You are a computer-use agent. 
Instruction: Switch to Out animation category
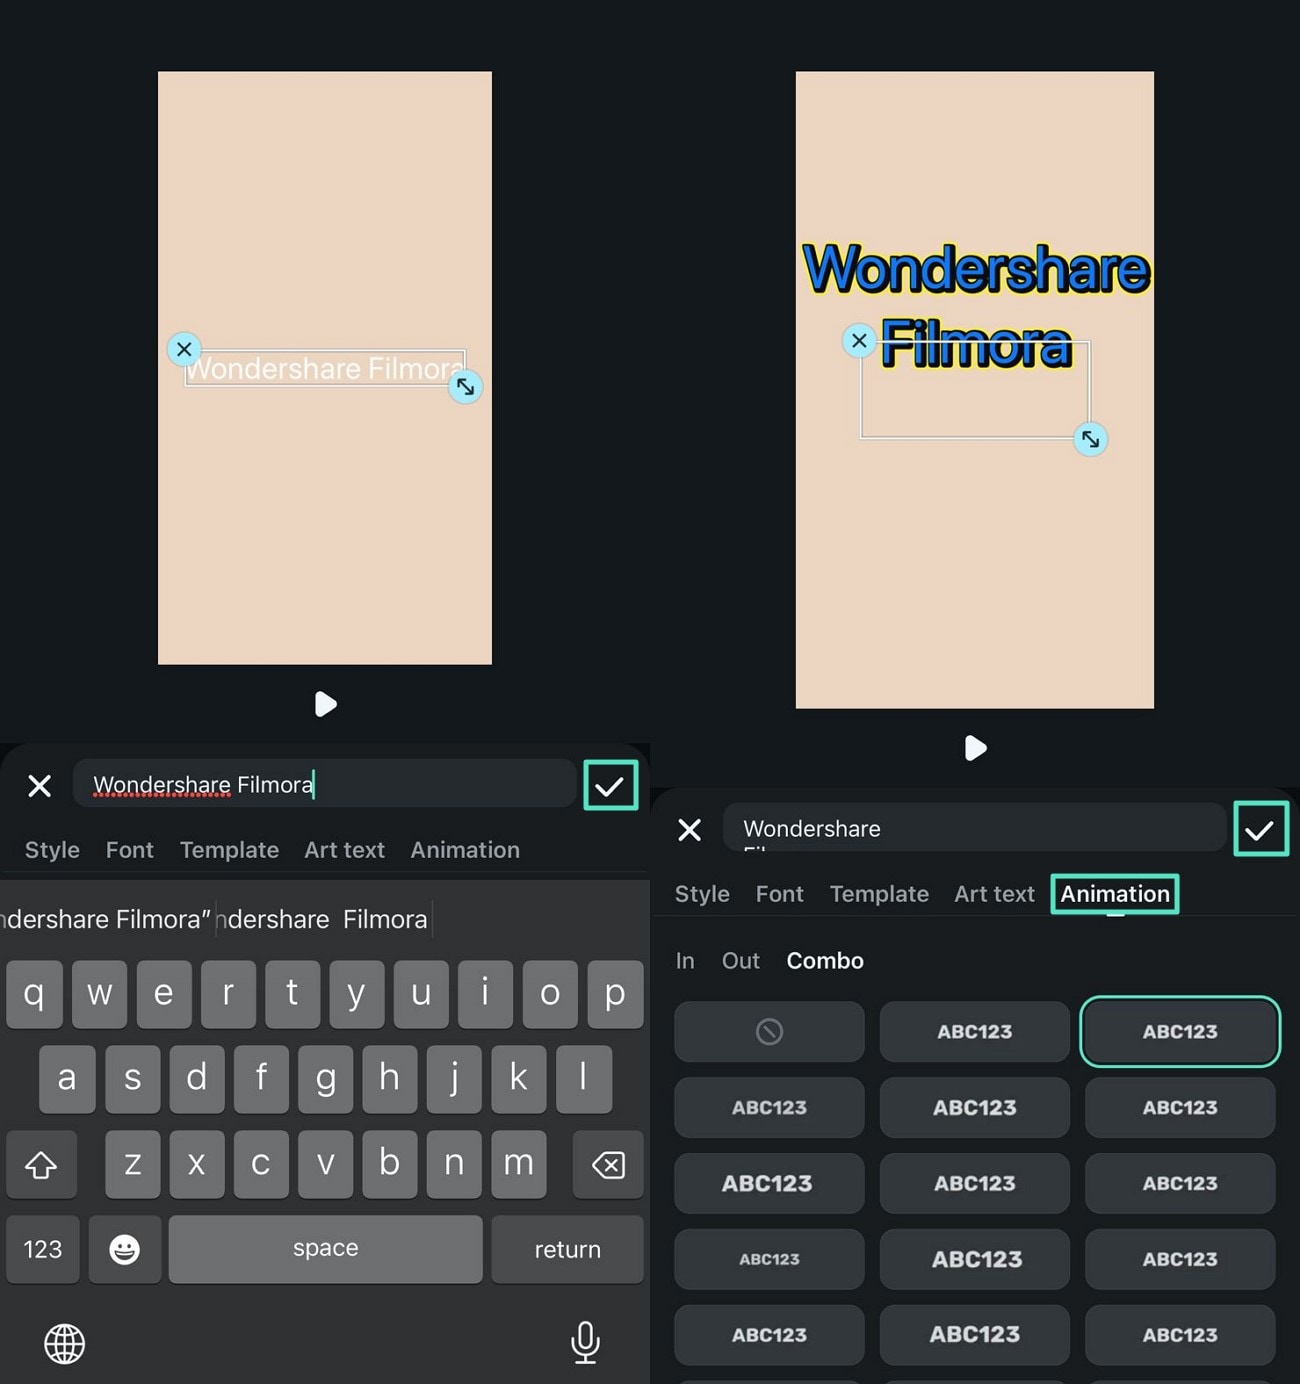click(741, 961)
